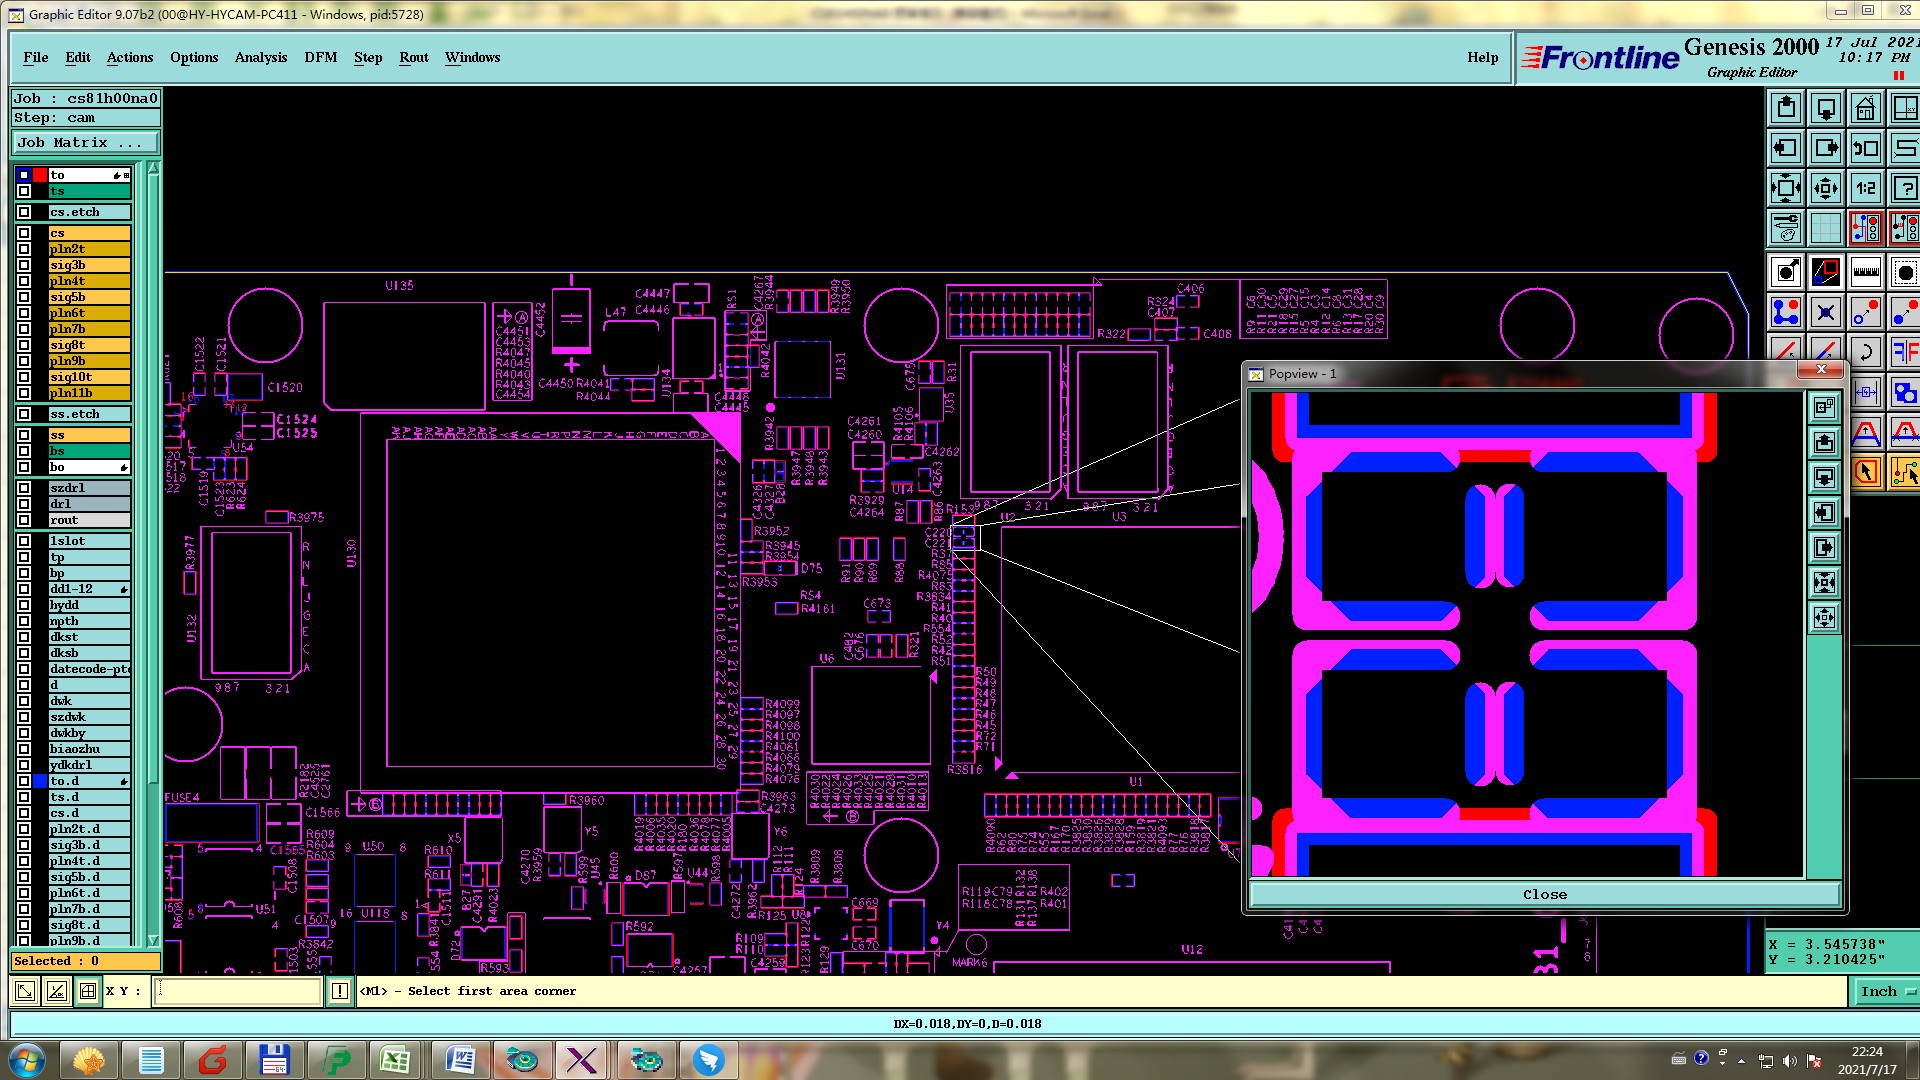Toggle the cs.etch layer checkbox
The image size is (1920, 1080).
[24, 212]
